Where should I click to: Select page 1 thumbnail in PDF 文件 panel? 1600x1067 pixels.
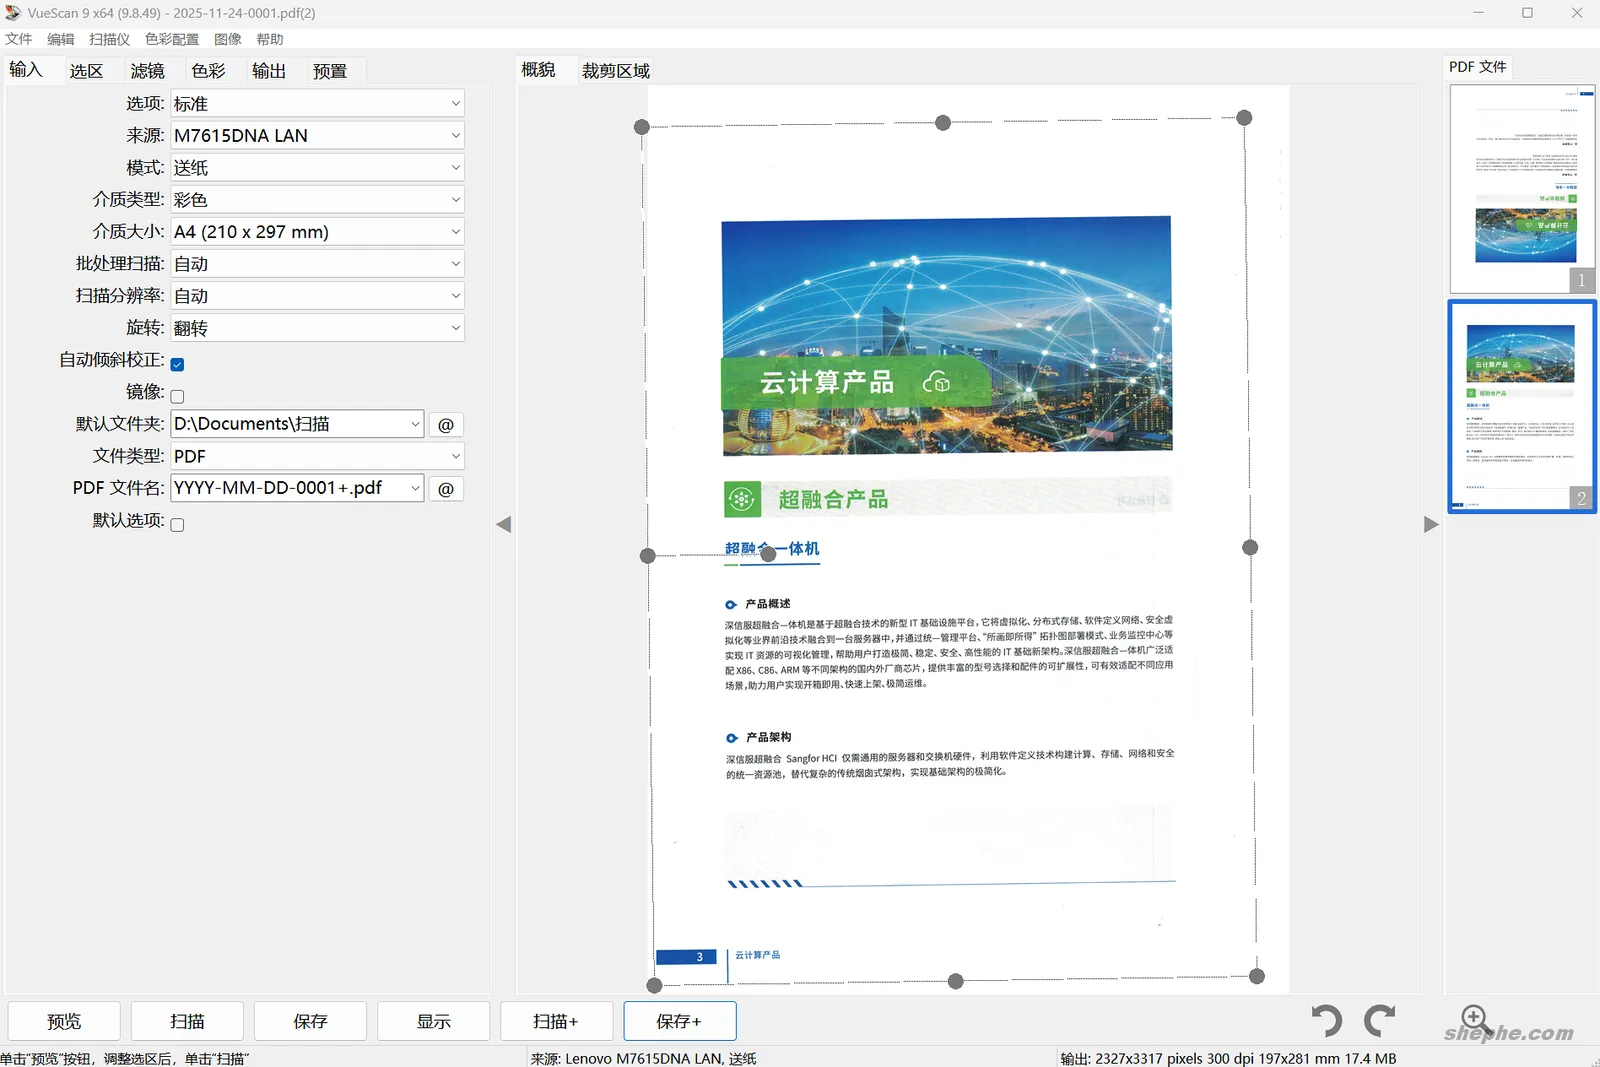1521,185
